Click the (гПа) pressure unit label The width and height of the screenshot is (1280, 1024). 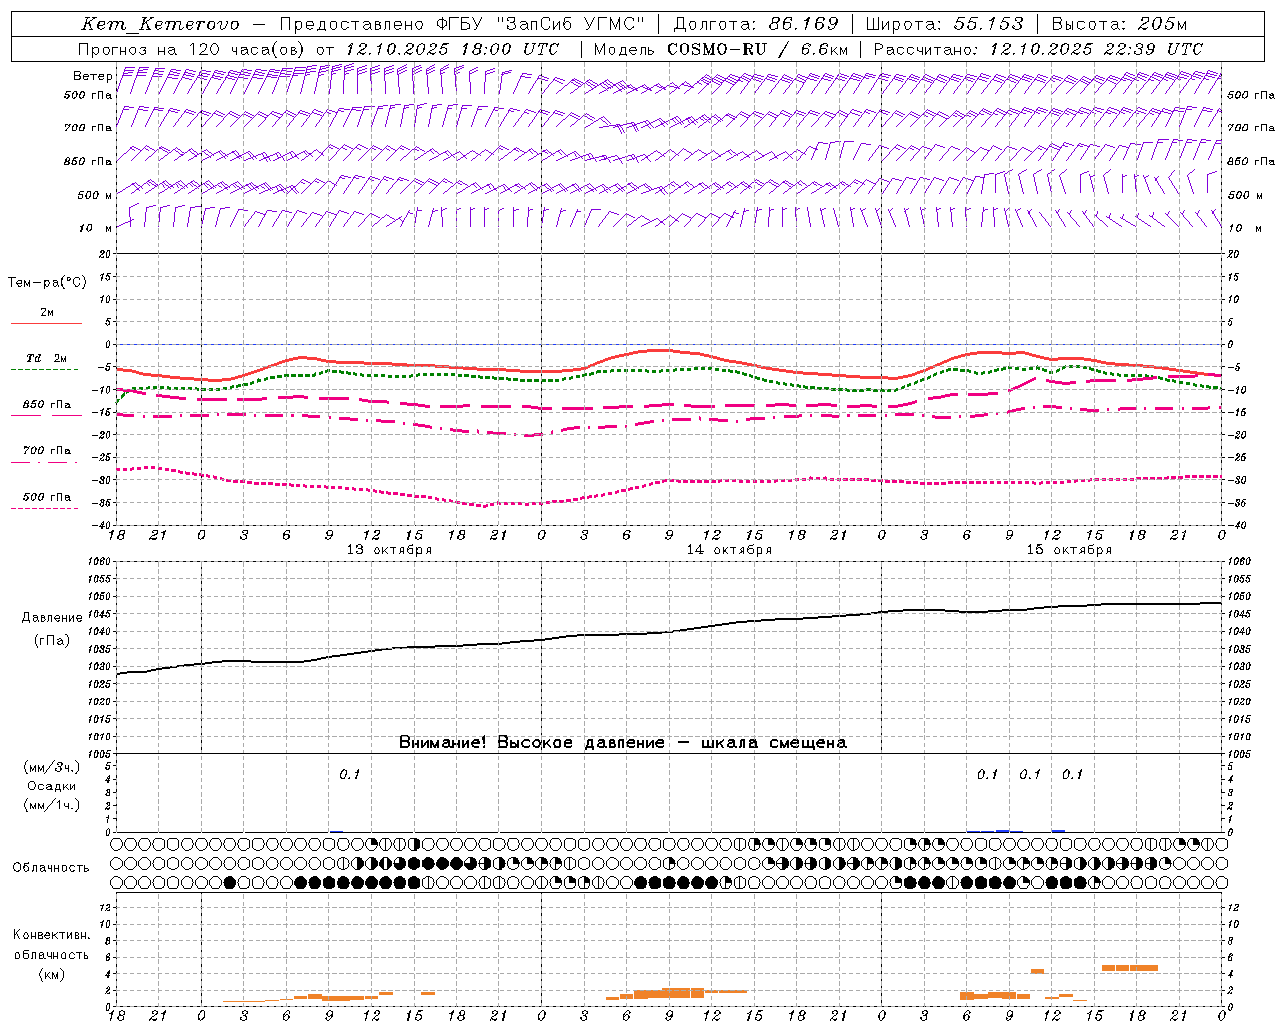coord(52,641)
